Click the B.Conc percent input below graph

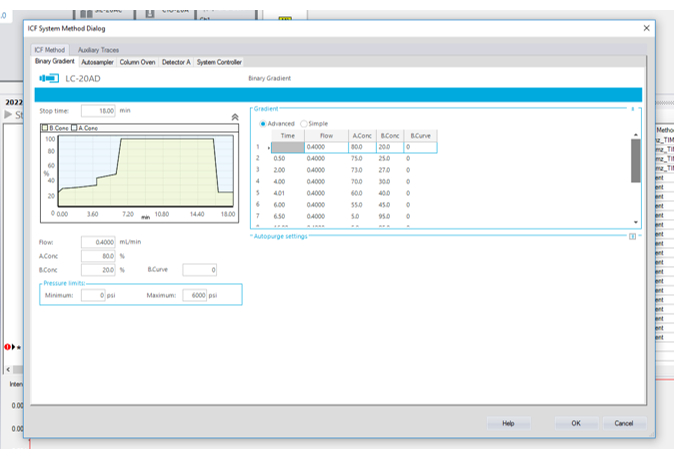[x=98, y=270]
